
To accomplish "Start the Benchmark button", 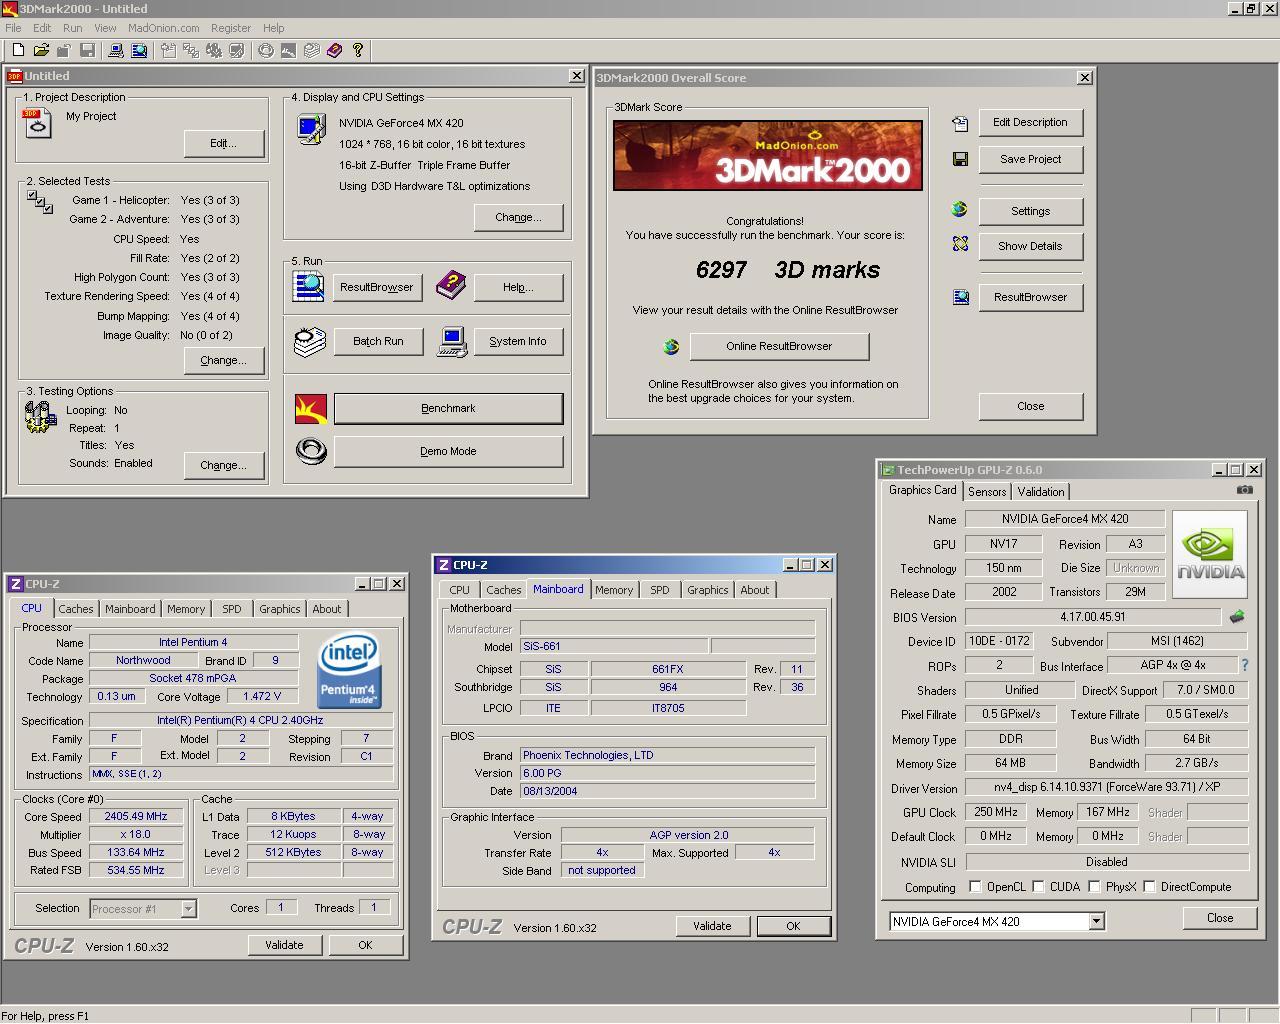I will click(448, 408).
